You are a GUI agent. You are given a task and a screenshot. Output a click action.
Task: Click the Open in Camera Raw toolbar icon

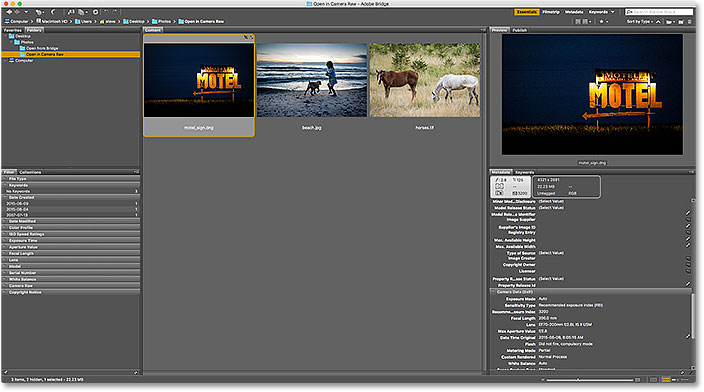pos(95,12)
